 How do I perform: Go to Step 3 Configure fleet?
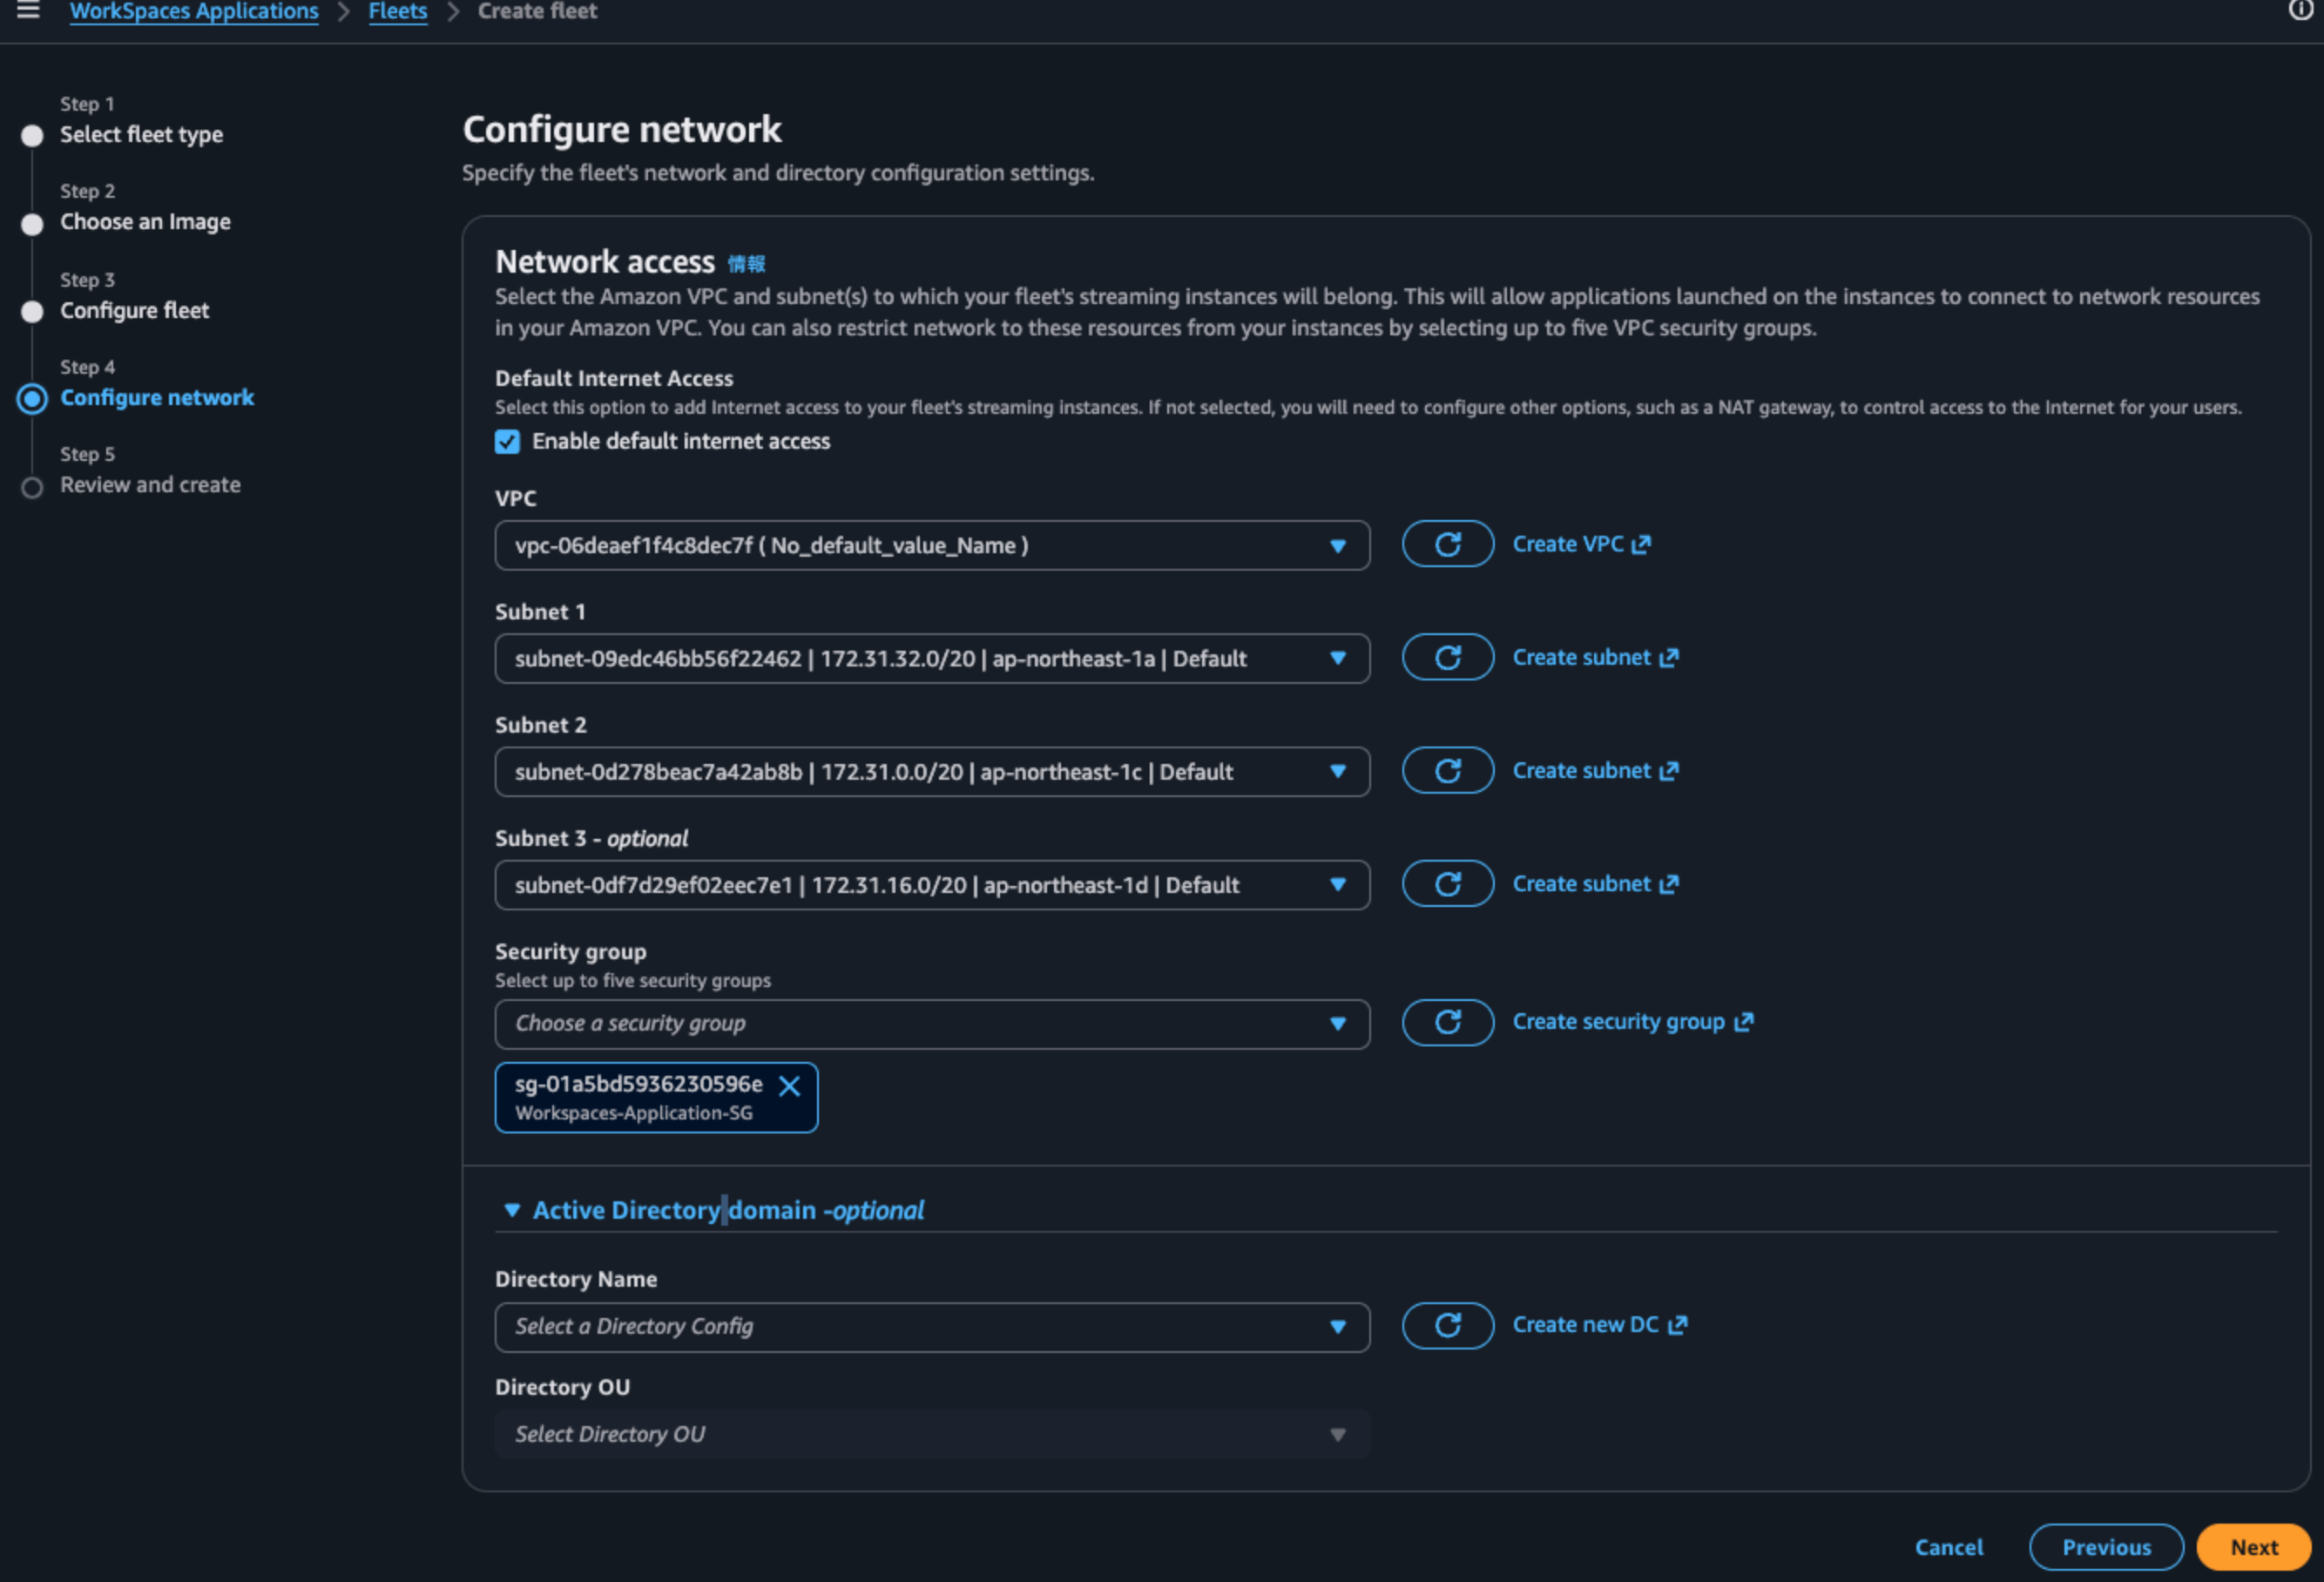click(x=134, y=310)
